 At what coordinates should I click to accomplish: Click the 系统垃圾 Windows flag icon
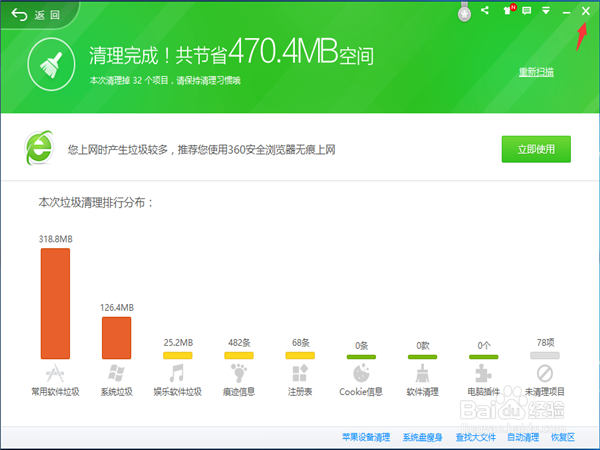116,373
